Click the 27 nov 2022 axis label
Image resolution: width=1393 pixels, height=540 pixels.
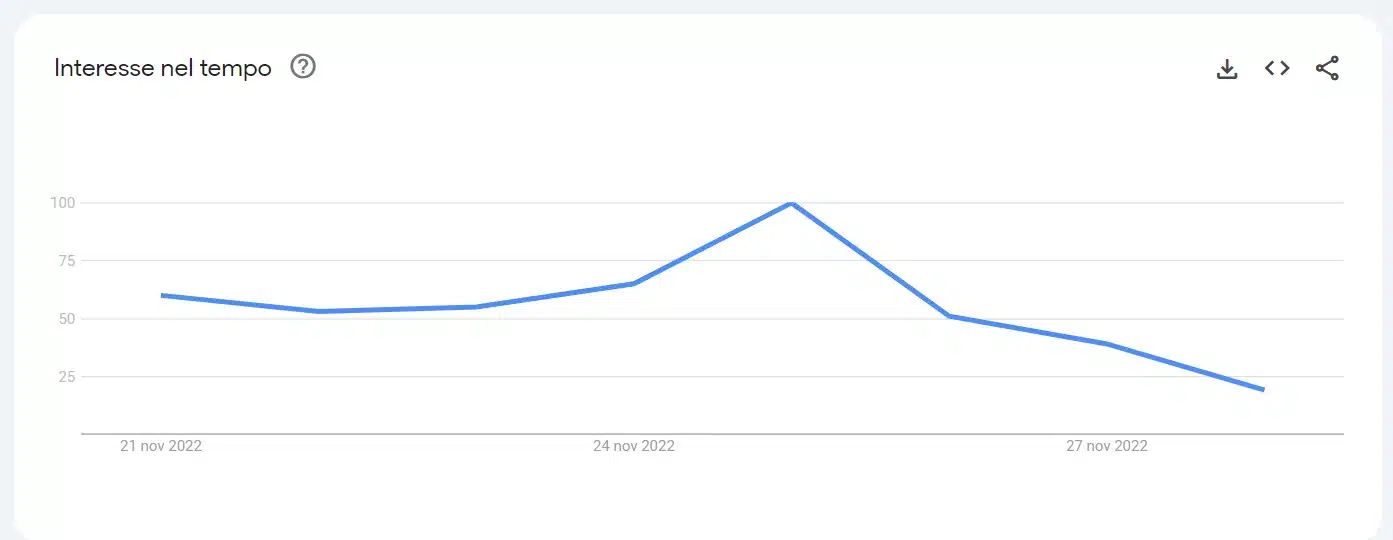click(x=1107, y=446)
